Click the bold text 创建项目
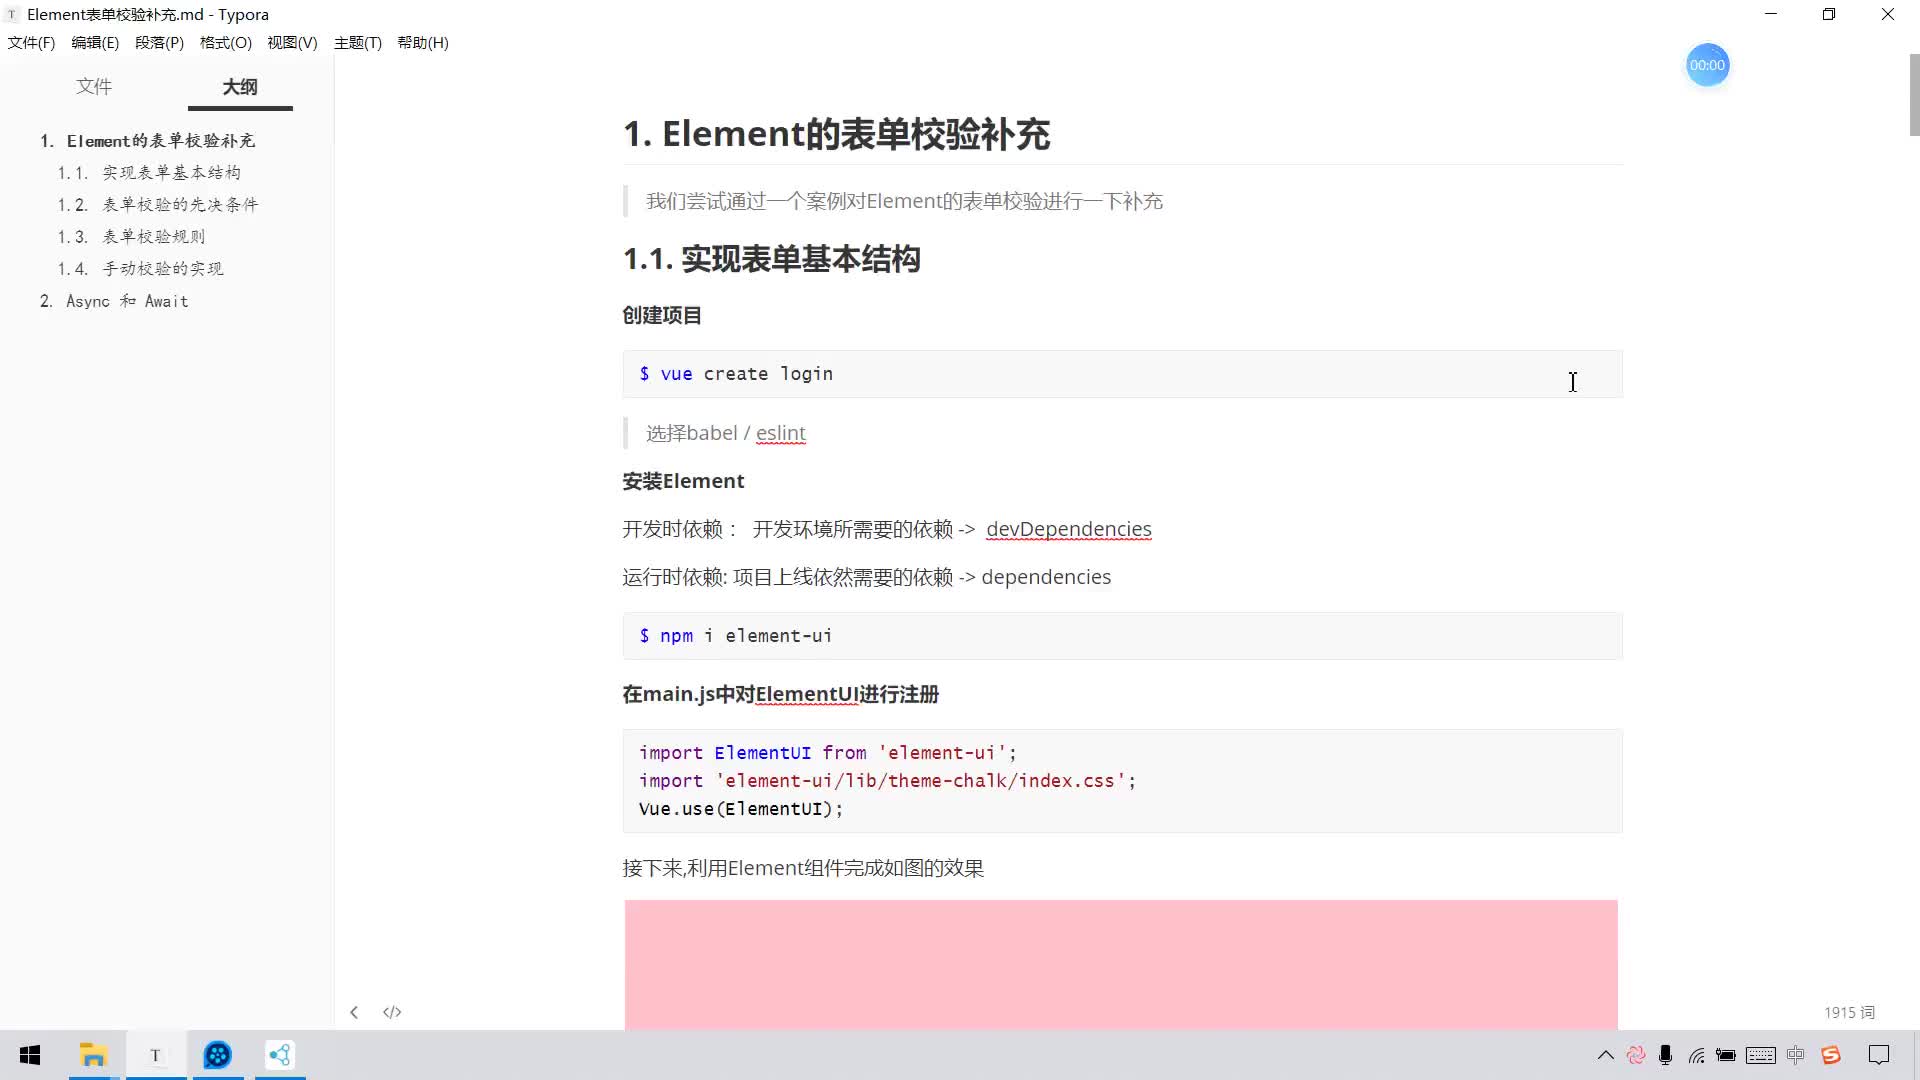 pos(662,316)
